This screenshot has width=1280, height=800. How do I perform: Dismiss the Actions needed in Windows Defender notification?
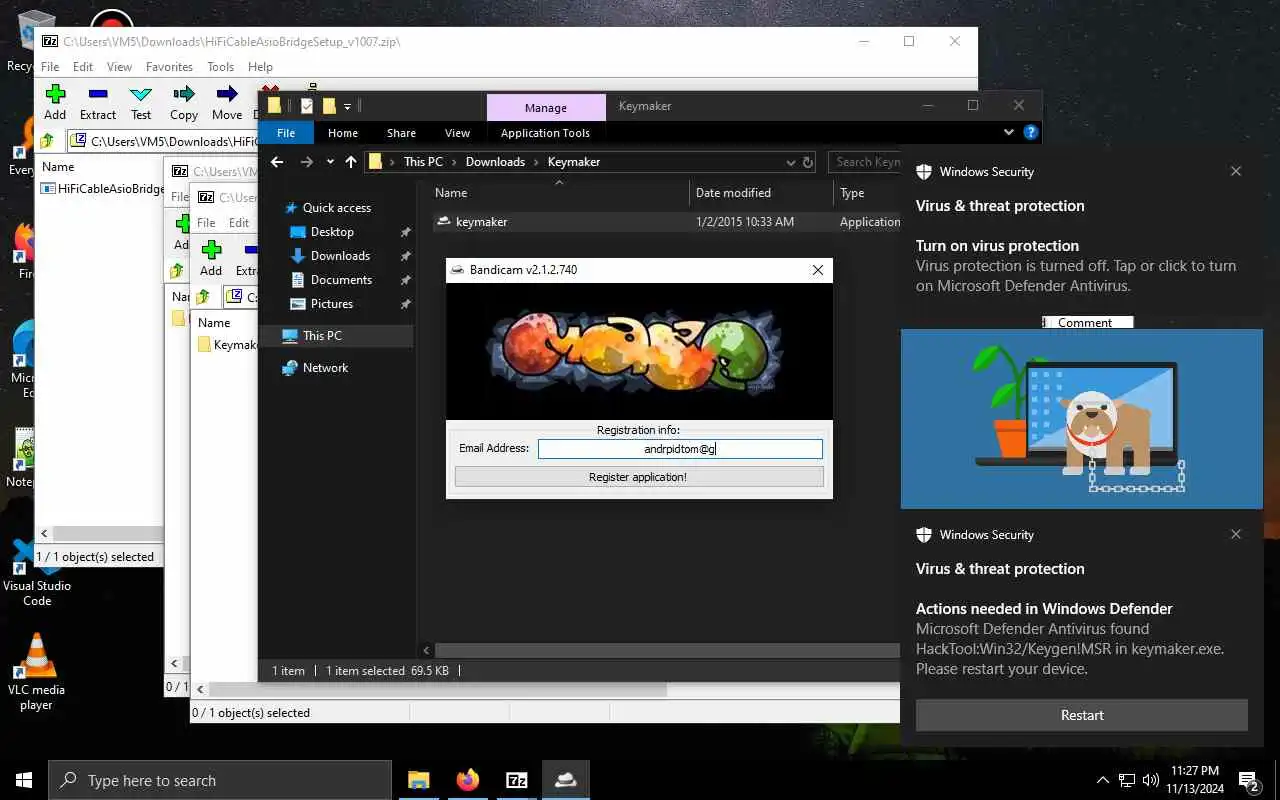[x=1236, y=534]
